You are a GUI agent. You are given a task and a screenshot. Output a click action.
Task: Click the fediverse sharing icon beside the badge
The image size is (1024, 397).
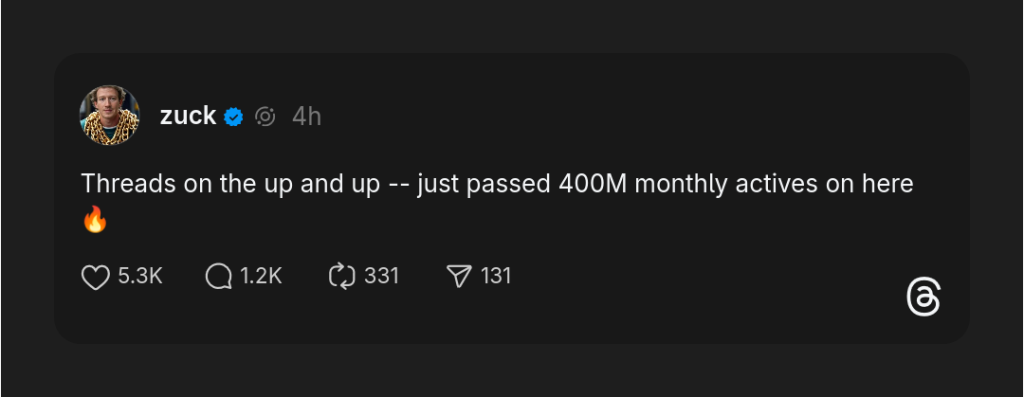[x=264, y=117]
